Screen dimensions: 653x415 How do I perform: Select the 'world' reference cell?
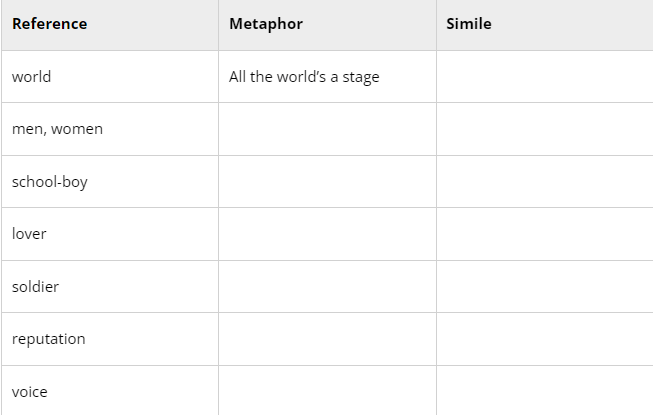[110, 77]
